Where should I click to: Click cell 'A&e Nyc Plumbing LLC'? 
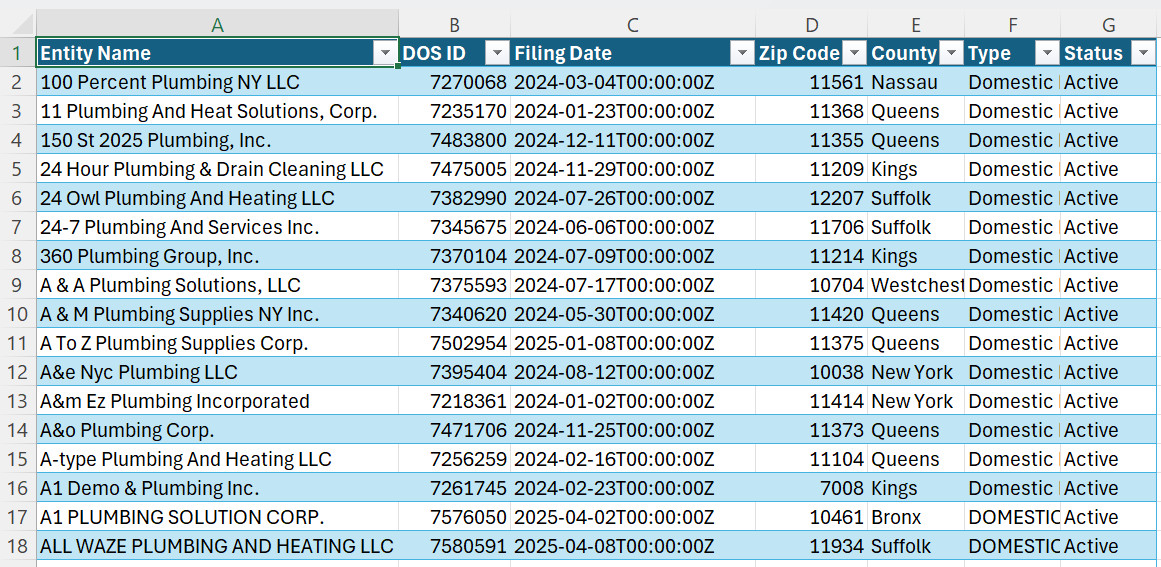[x=217, y=372]
